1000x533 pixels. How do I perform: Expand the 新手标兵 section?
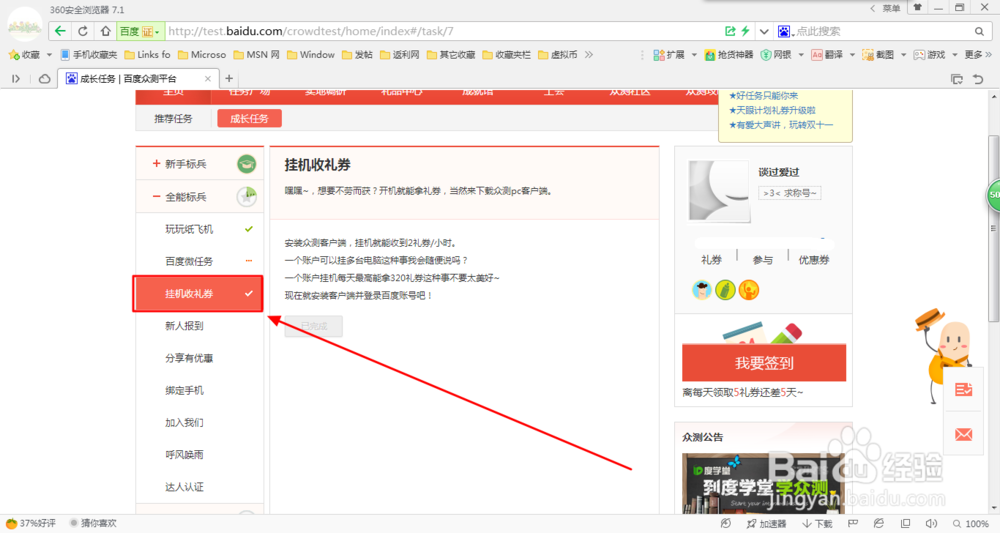click(x=200, y=164)
